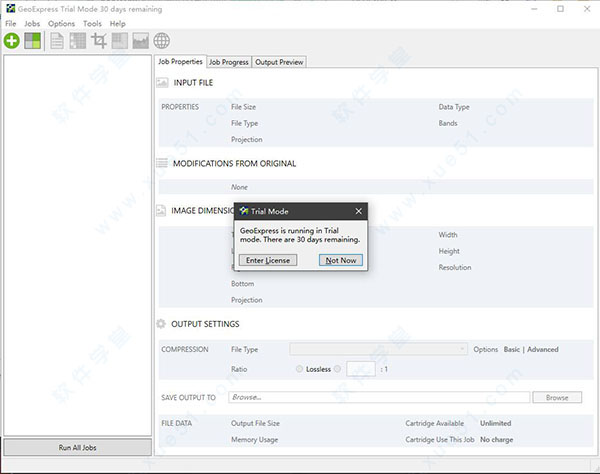Open the Jobs menu
The image size is (600, 474).
[32, 23]
